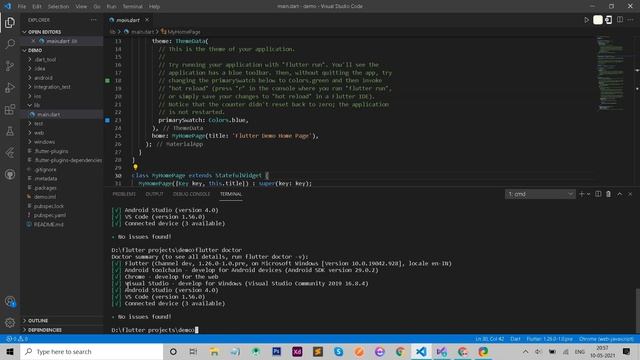Open editor More Actions ellipsis
Screen dimensions: 640x360
631,20
